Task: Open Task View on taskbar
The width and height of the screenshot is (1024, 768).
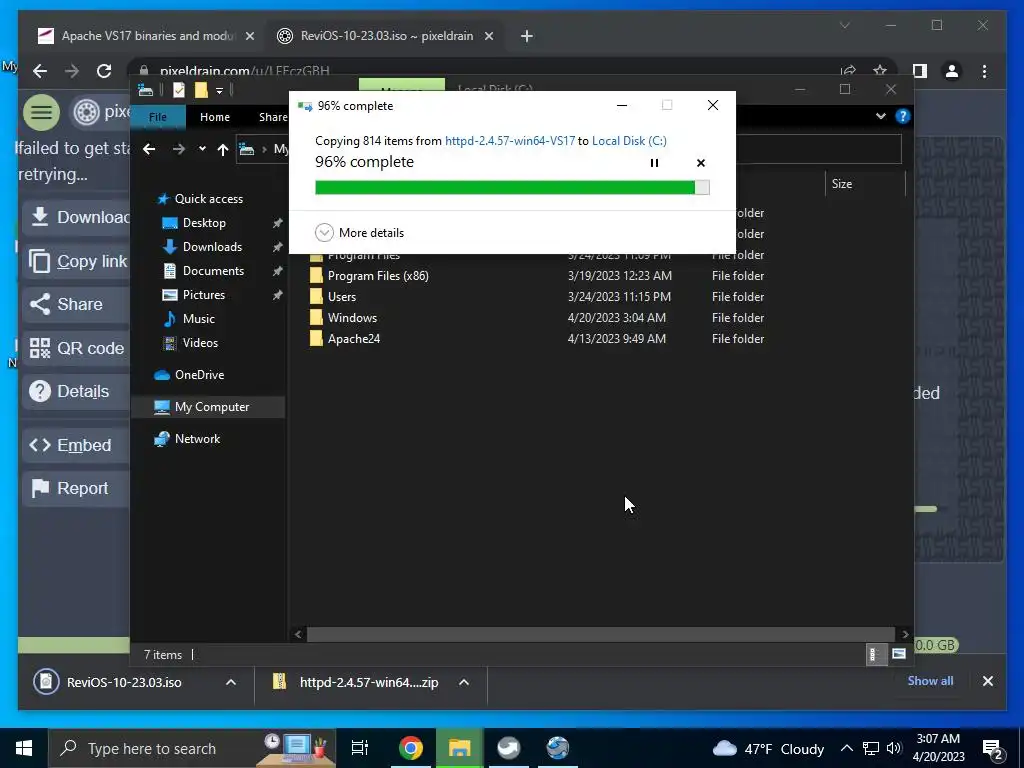Action: point(359,748)
